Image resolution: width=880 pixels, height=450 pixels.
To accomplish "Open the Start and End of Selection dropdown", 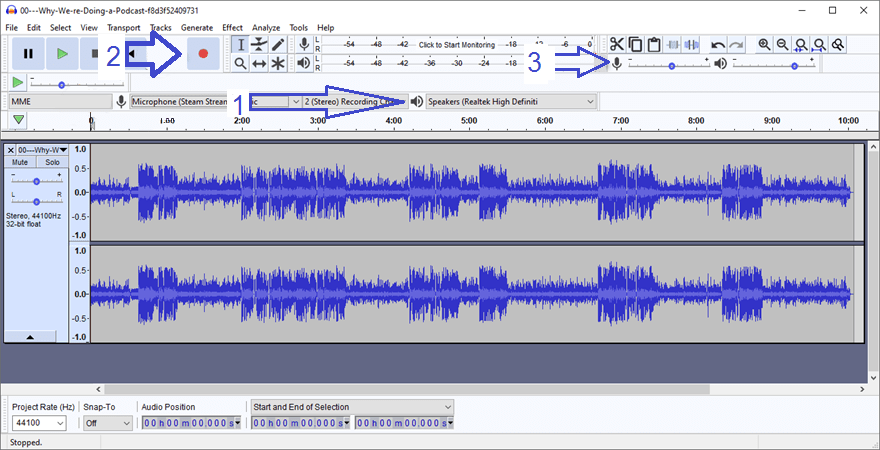I will [352, 407].
